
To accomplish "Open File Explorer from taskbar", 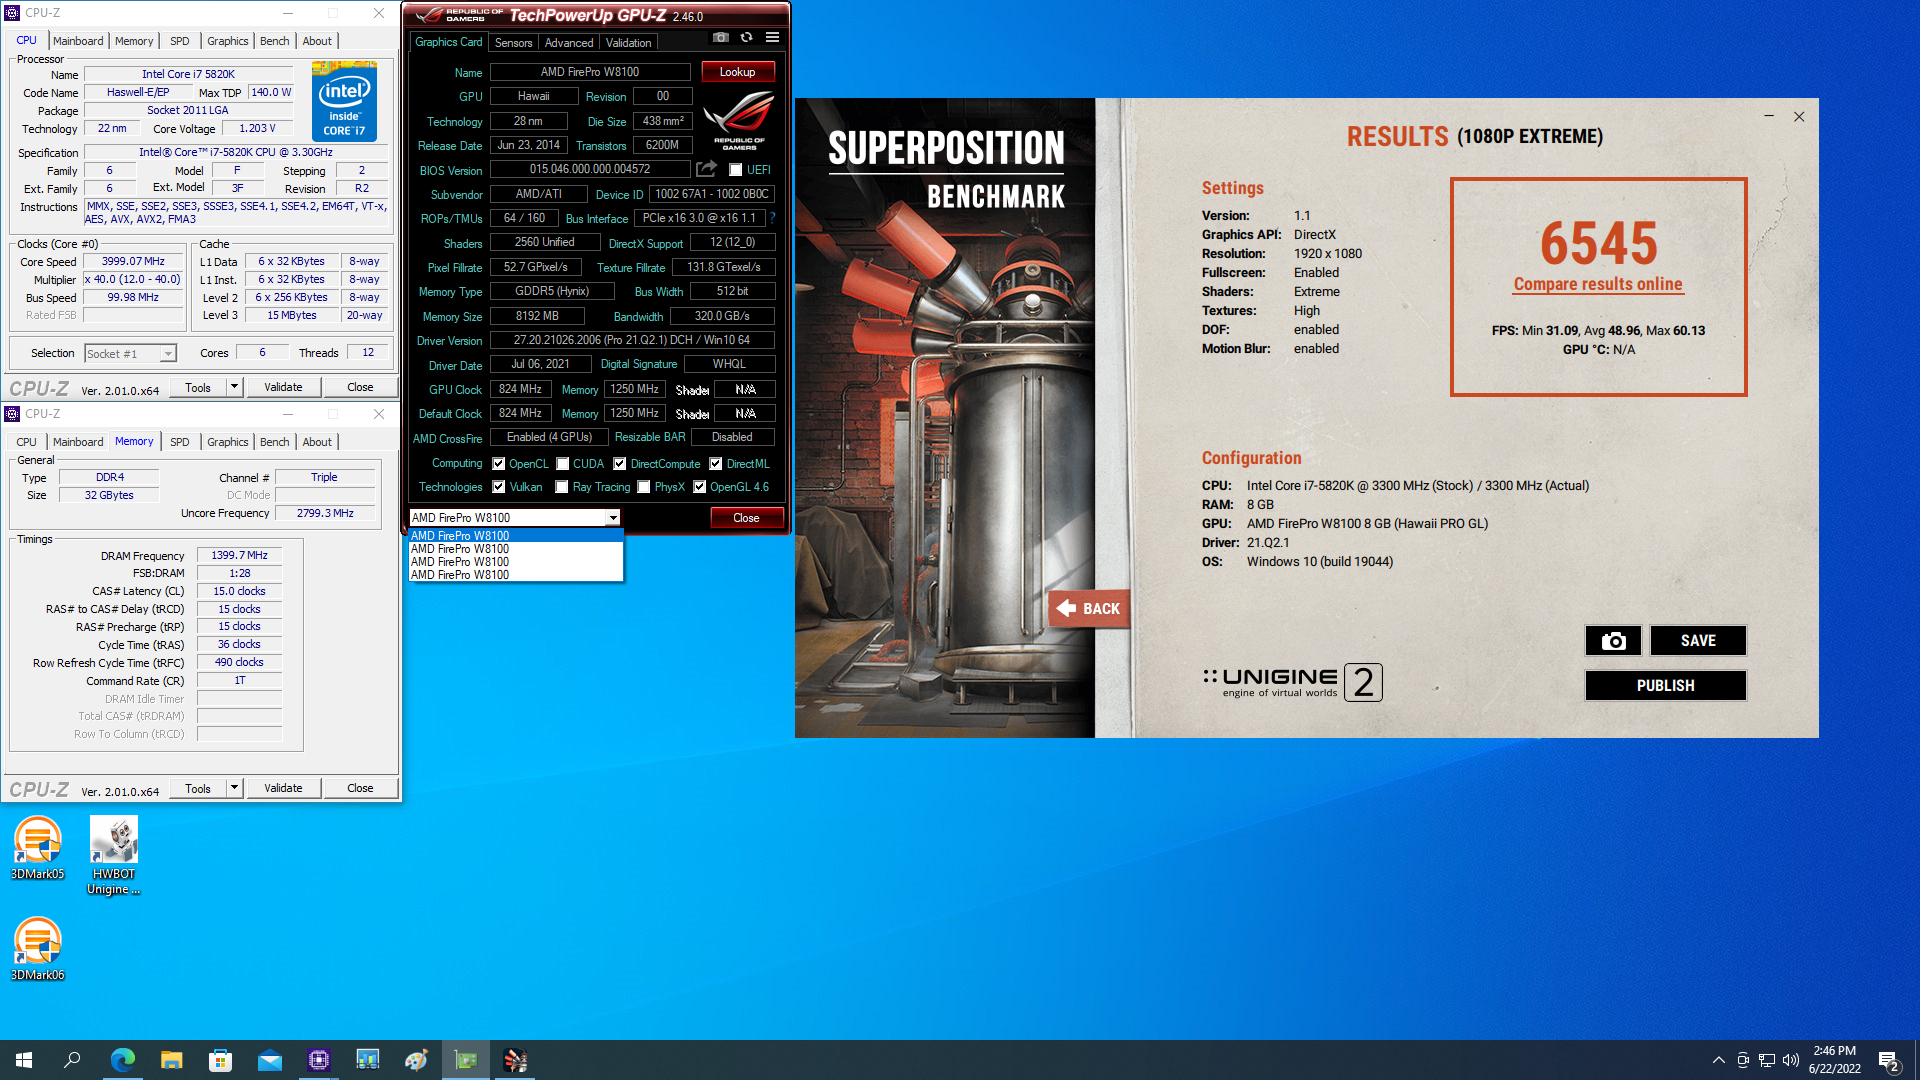I will point(171,1060).
